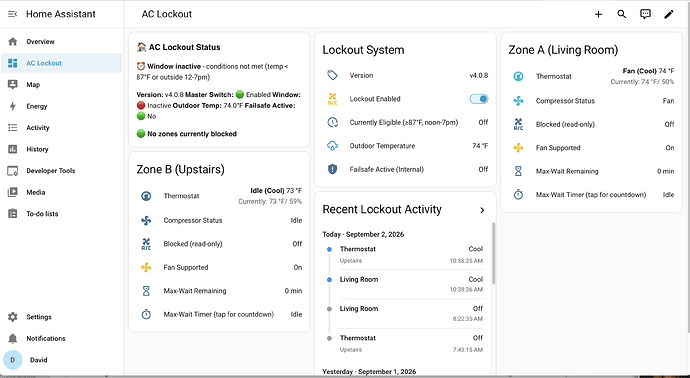Click the Lockout Enabled A/C fan icon
The image size is (690, 378).
332,99
